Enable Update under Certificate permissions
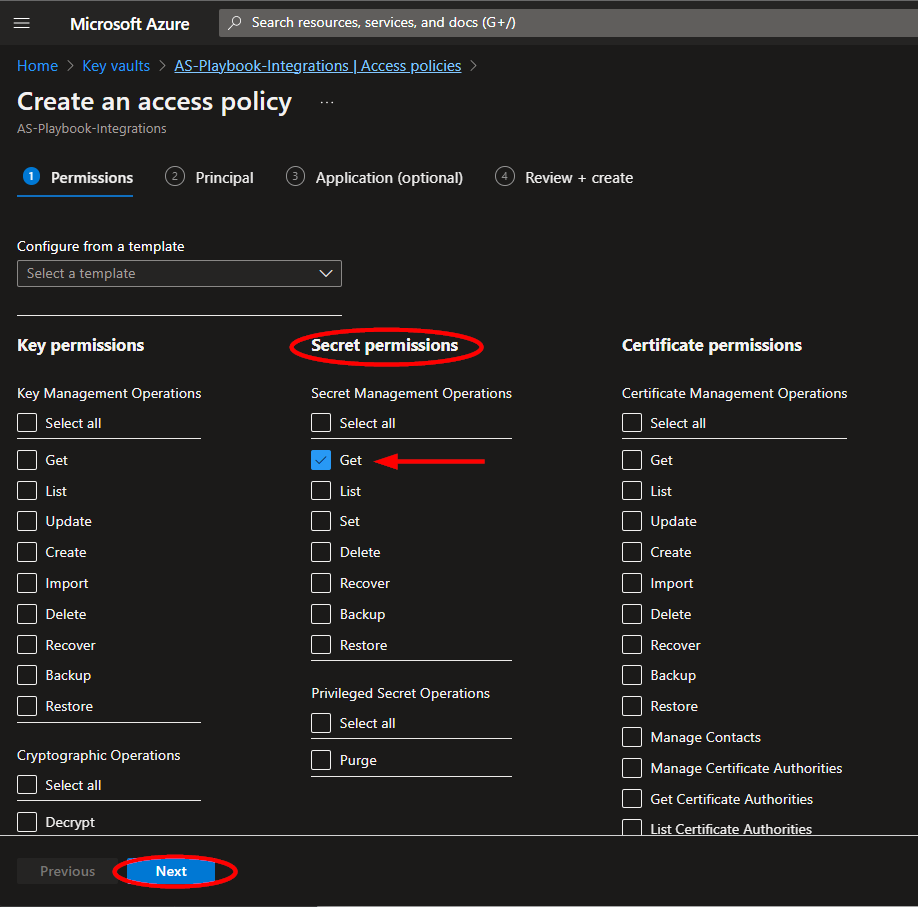The height and width of the screenshot is (907, 918). click(632, 521)
